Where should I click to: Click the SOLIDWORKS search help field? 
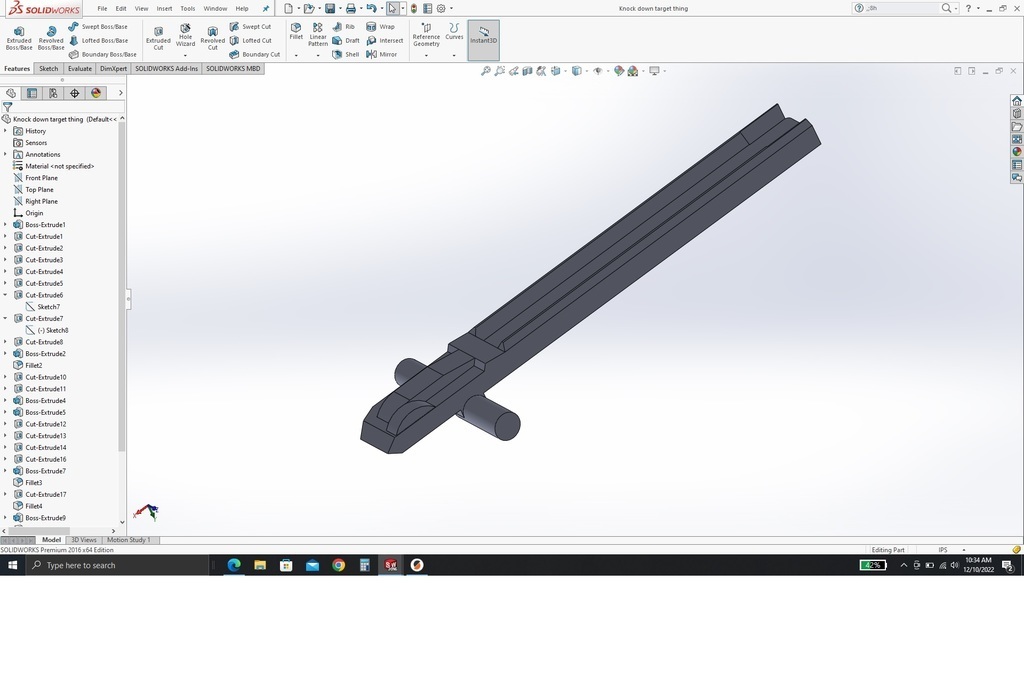(903, 8)
